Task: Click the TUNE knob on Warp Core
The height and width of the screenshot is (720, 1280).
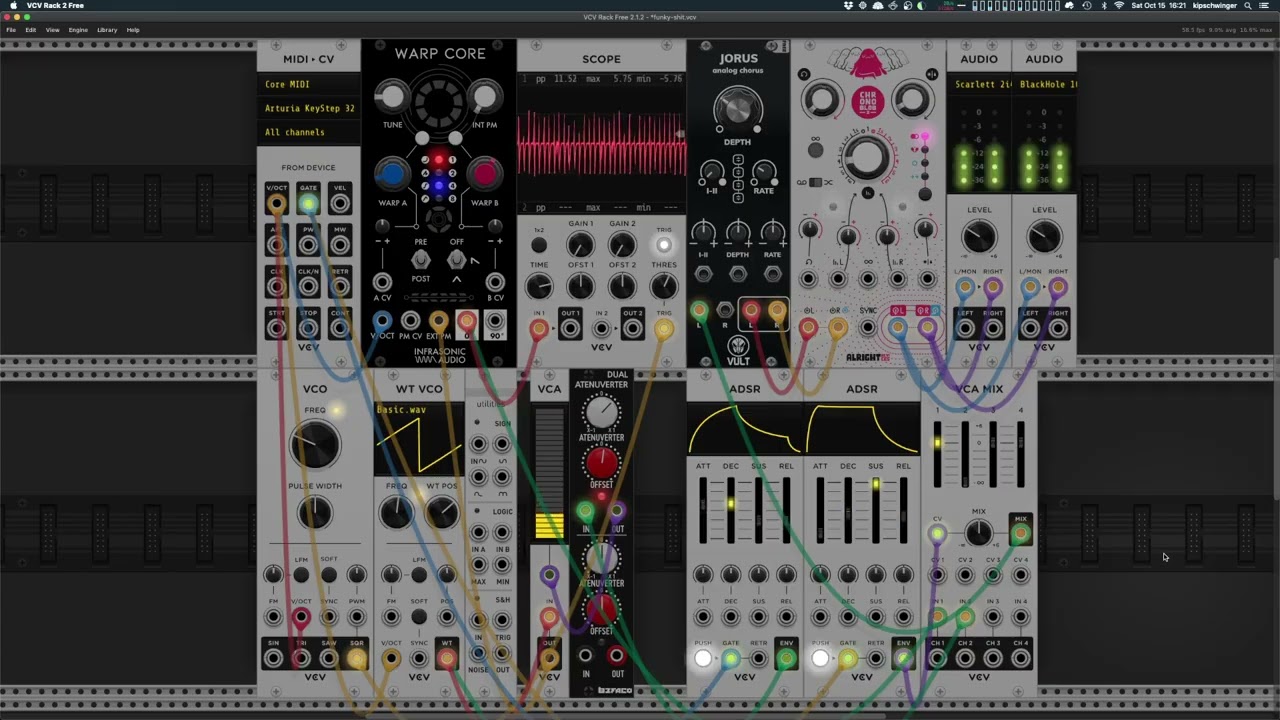Action: coord(392,98)
